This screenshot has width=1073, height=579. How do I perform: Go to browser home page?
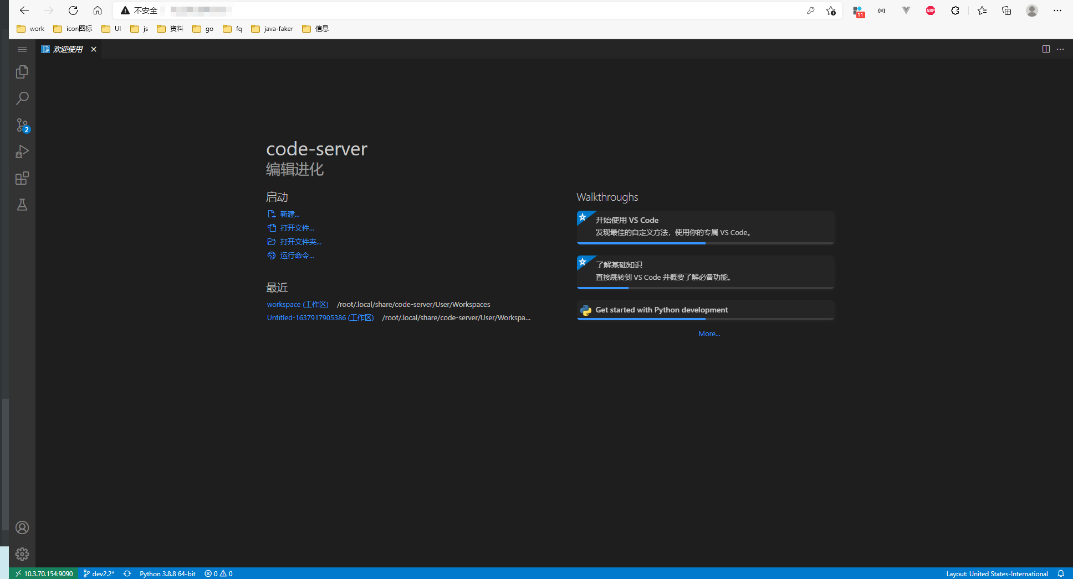click(98, 10)
